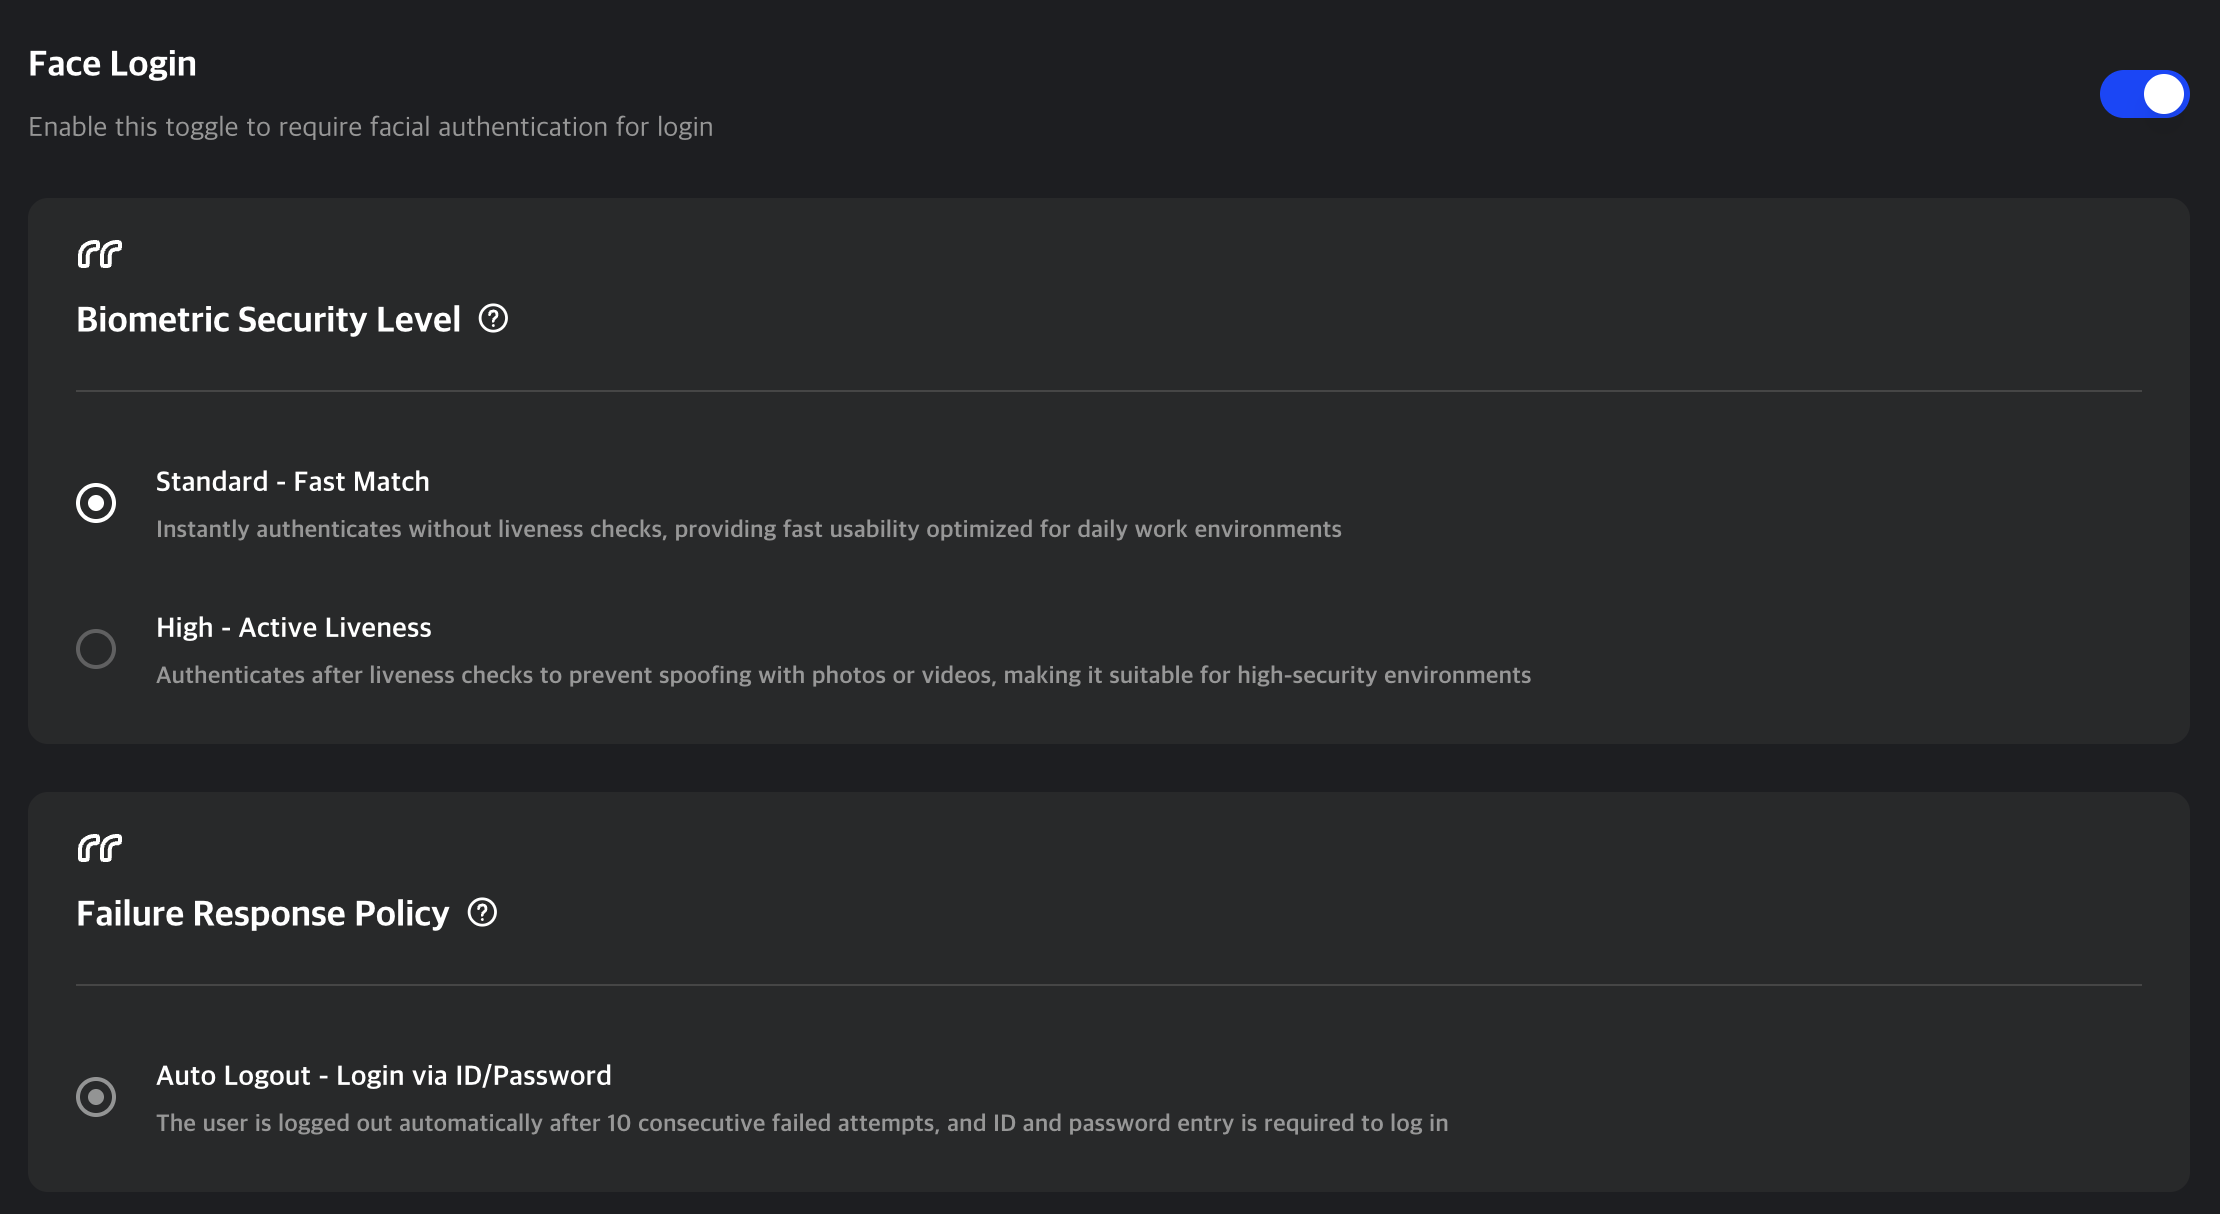Click the liveness checks description under High option
The width and height of the screenshot is (2220, 1214).
click(x=843, y=674)
